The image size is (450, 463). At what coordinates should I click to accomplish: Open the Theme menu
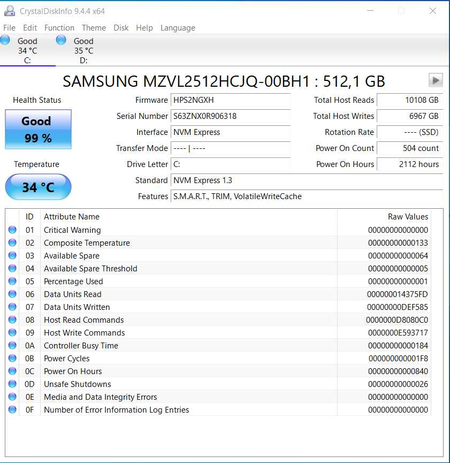[94, 28]
